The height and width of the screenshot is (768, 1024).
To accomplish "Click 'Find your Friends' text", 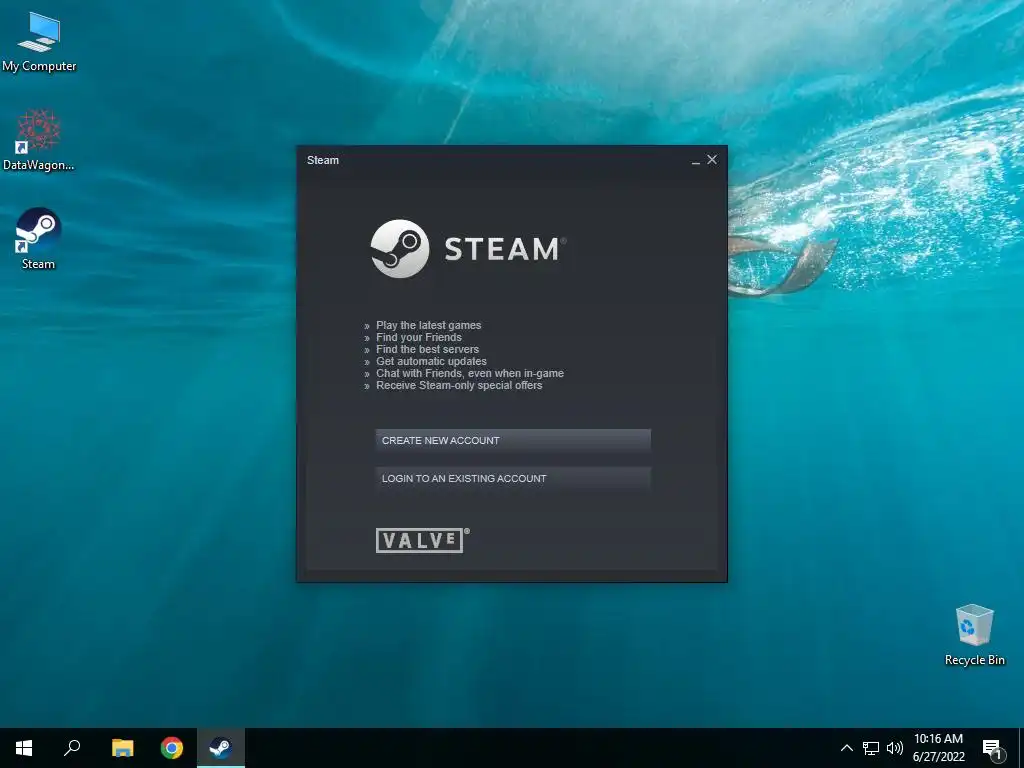I will (x=419, y=337).
